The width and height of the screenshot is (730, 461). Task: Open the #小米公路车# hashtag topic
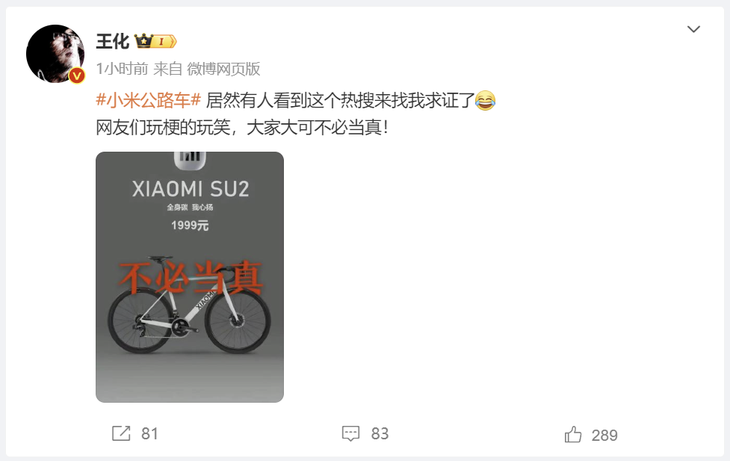pyautogui.click(x=149, y=100)
